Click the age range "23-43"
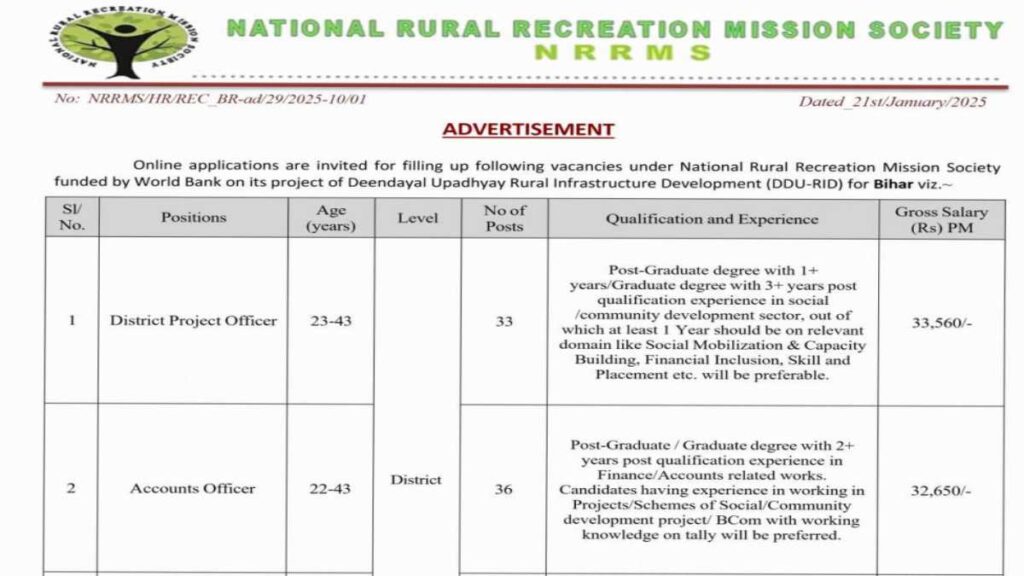This screenshot has width=1024, height=576. (x=331, y=321)
